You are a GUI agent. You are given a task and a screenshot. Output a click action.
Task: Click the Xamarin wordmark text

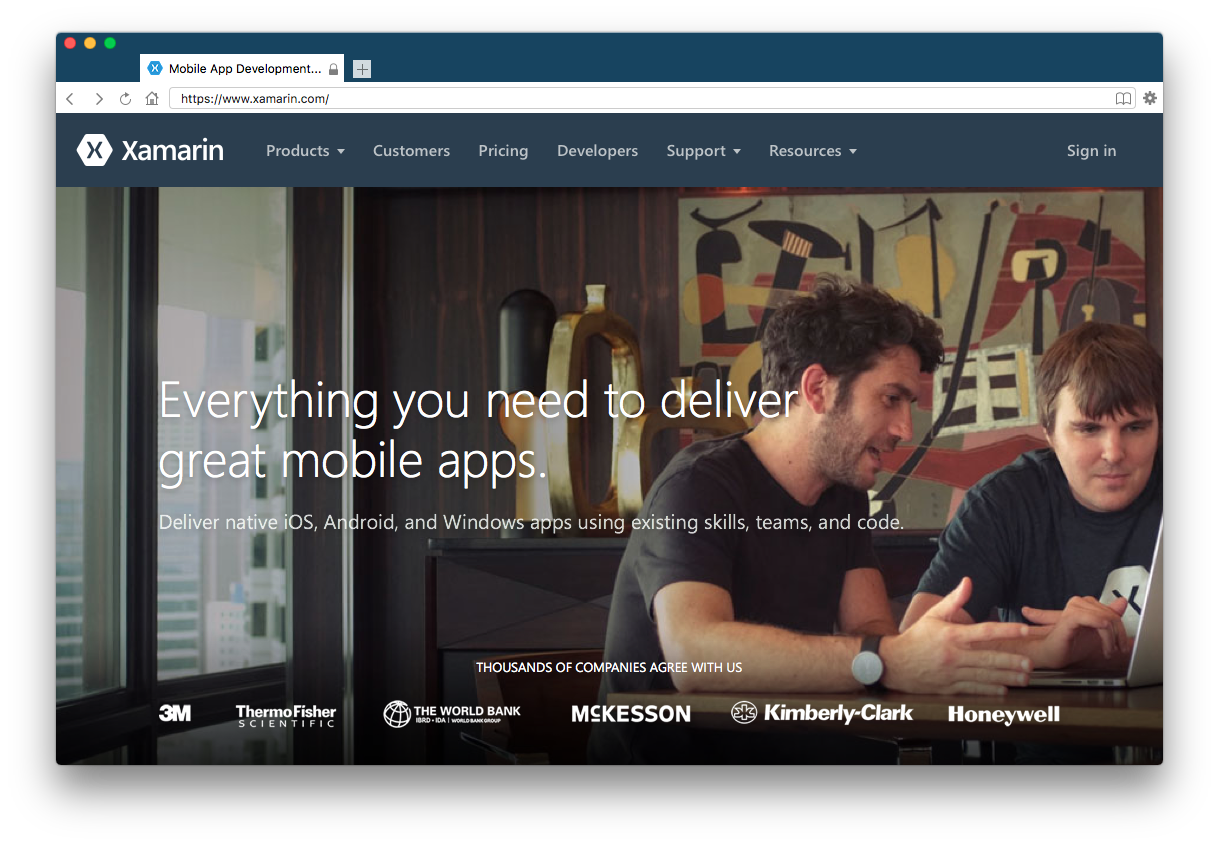tap(172, 151)
